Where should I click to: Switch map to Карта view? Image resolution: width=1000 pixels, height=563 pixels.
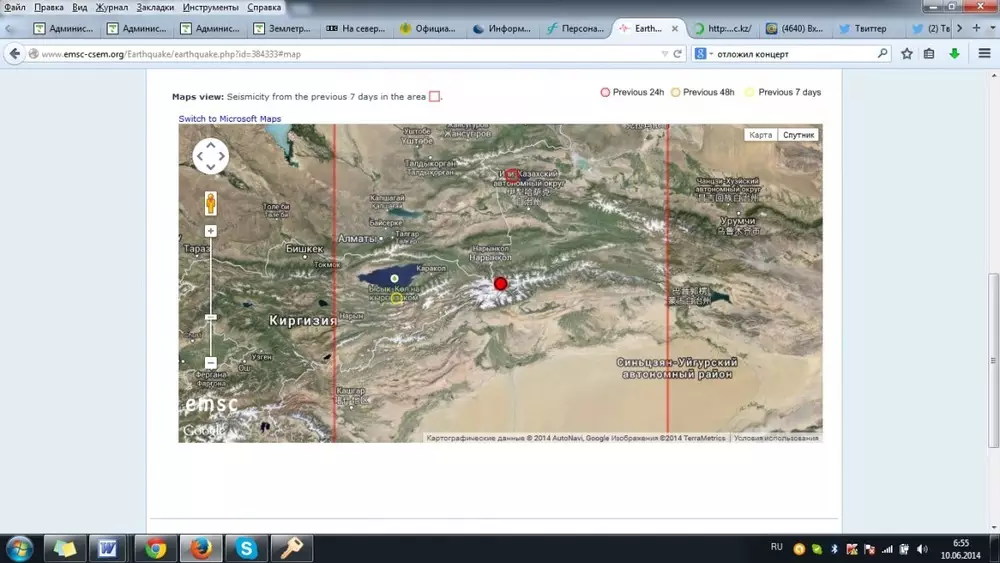pos(761,135)
